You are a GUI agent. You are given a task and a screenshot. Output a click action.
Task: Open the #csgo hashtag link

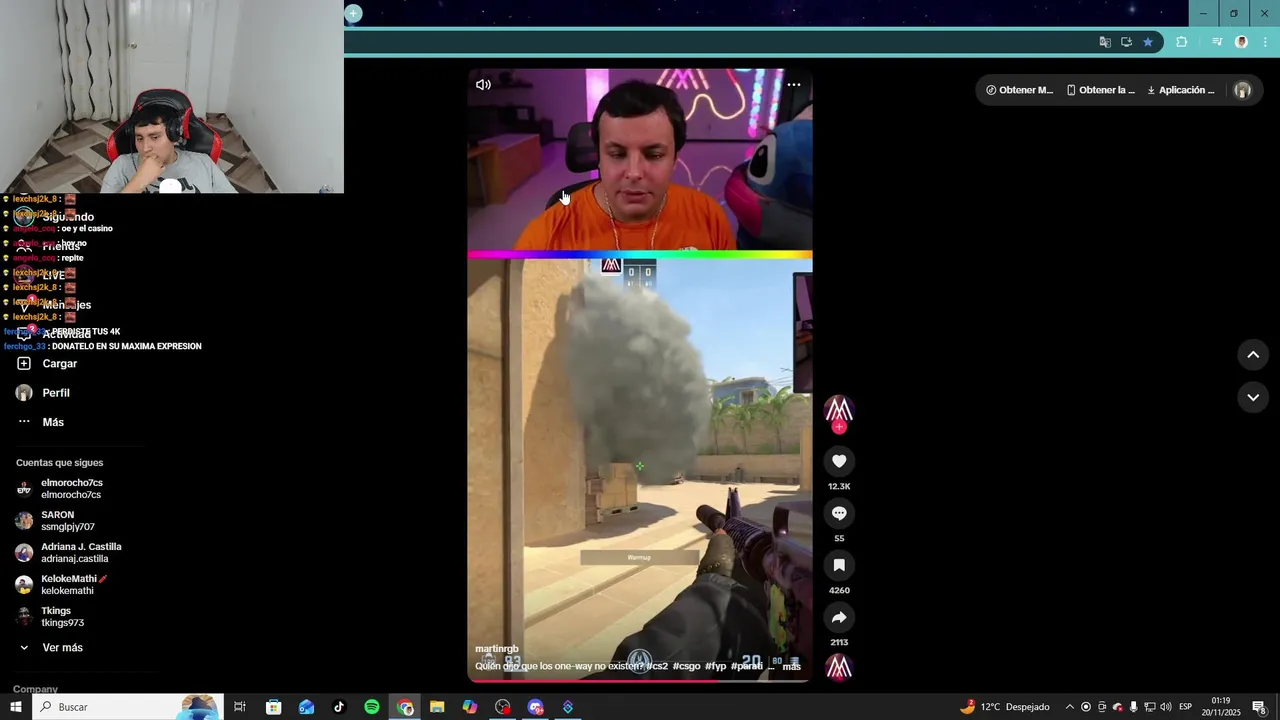click(x=686, y=666)
